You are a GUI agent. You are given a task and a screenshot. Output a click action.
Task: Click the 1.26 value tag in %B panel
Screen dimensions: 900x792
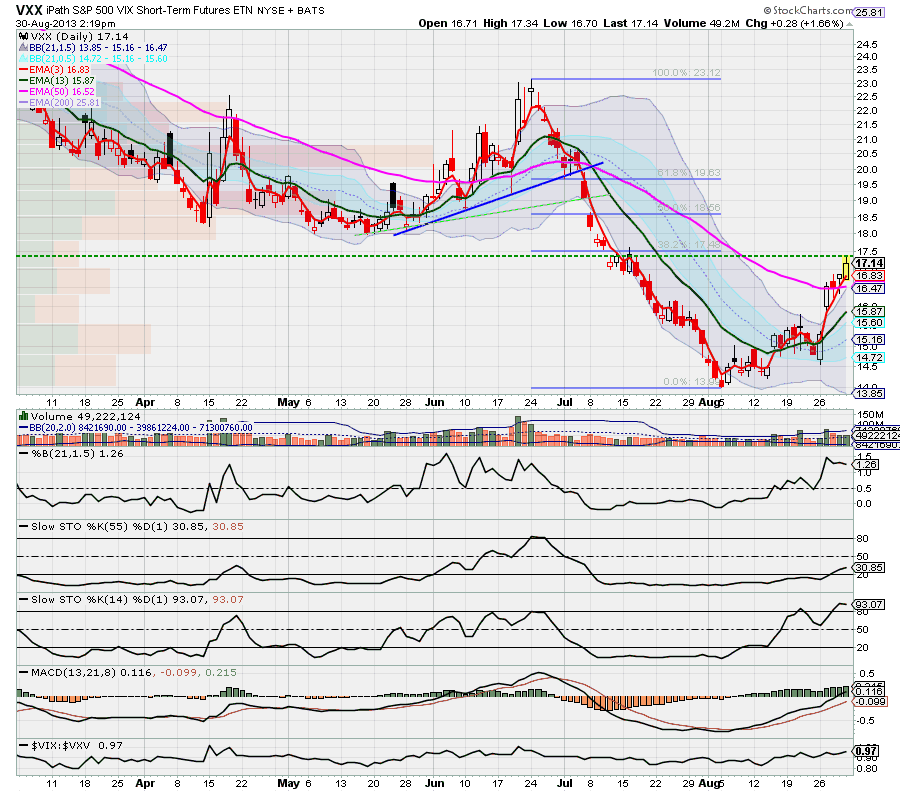tap(866, 464)
